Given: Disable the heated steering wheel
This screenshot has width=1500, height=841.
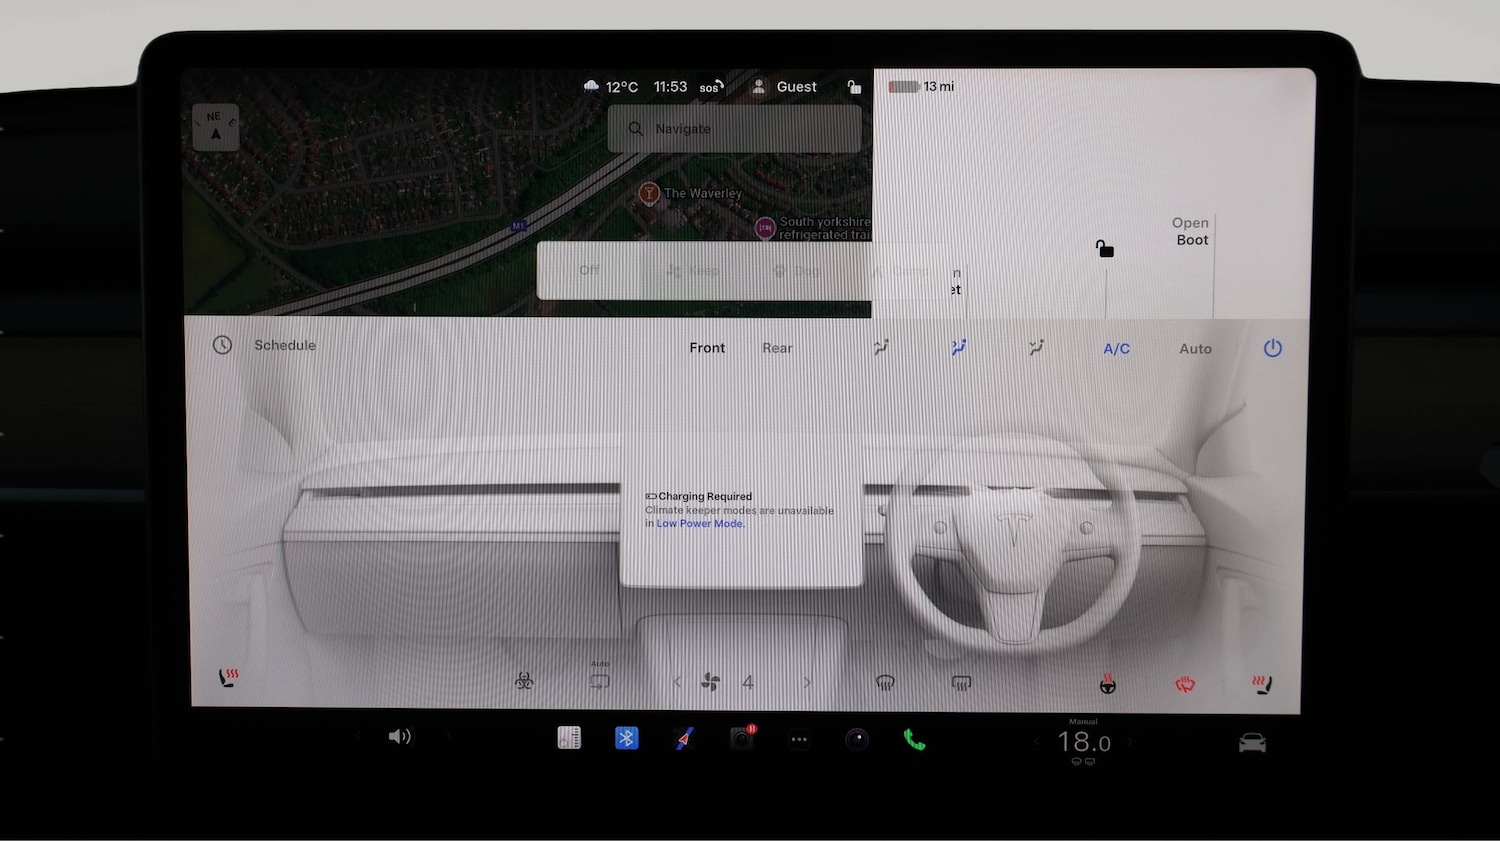Looking at the screenshot, I should coord(1108,683).
